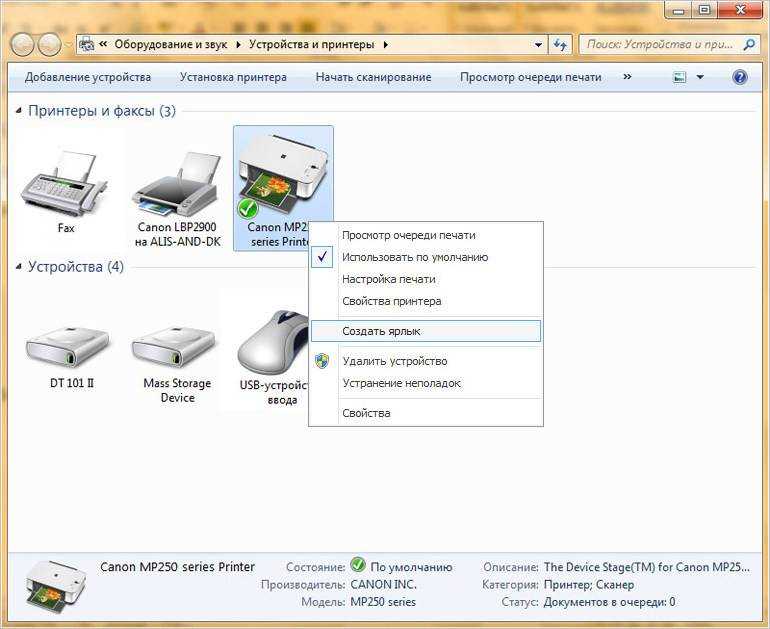Click Начать сканирование on toolbar
Screen dimensions: 770x629
click(373, 77)
